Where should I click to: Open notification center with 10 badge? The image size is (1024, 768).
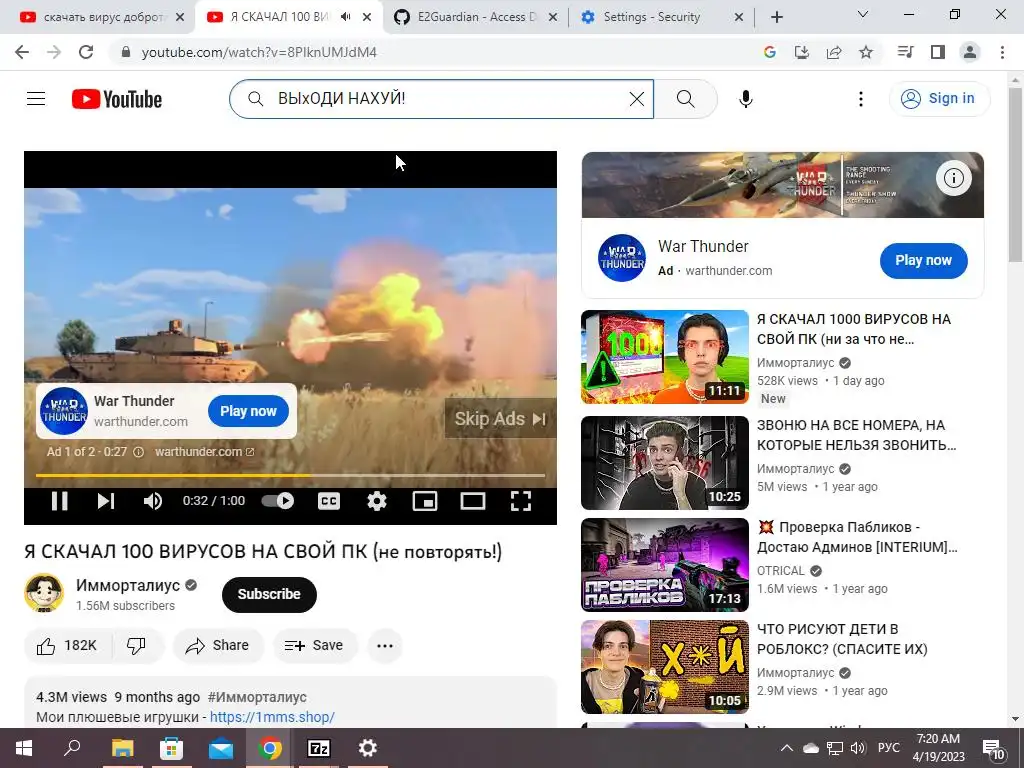(x=993, y=749)
